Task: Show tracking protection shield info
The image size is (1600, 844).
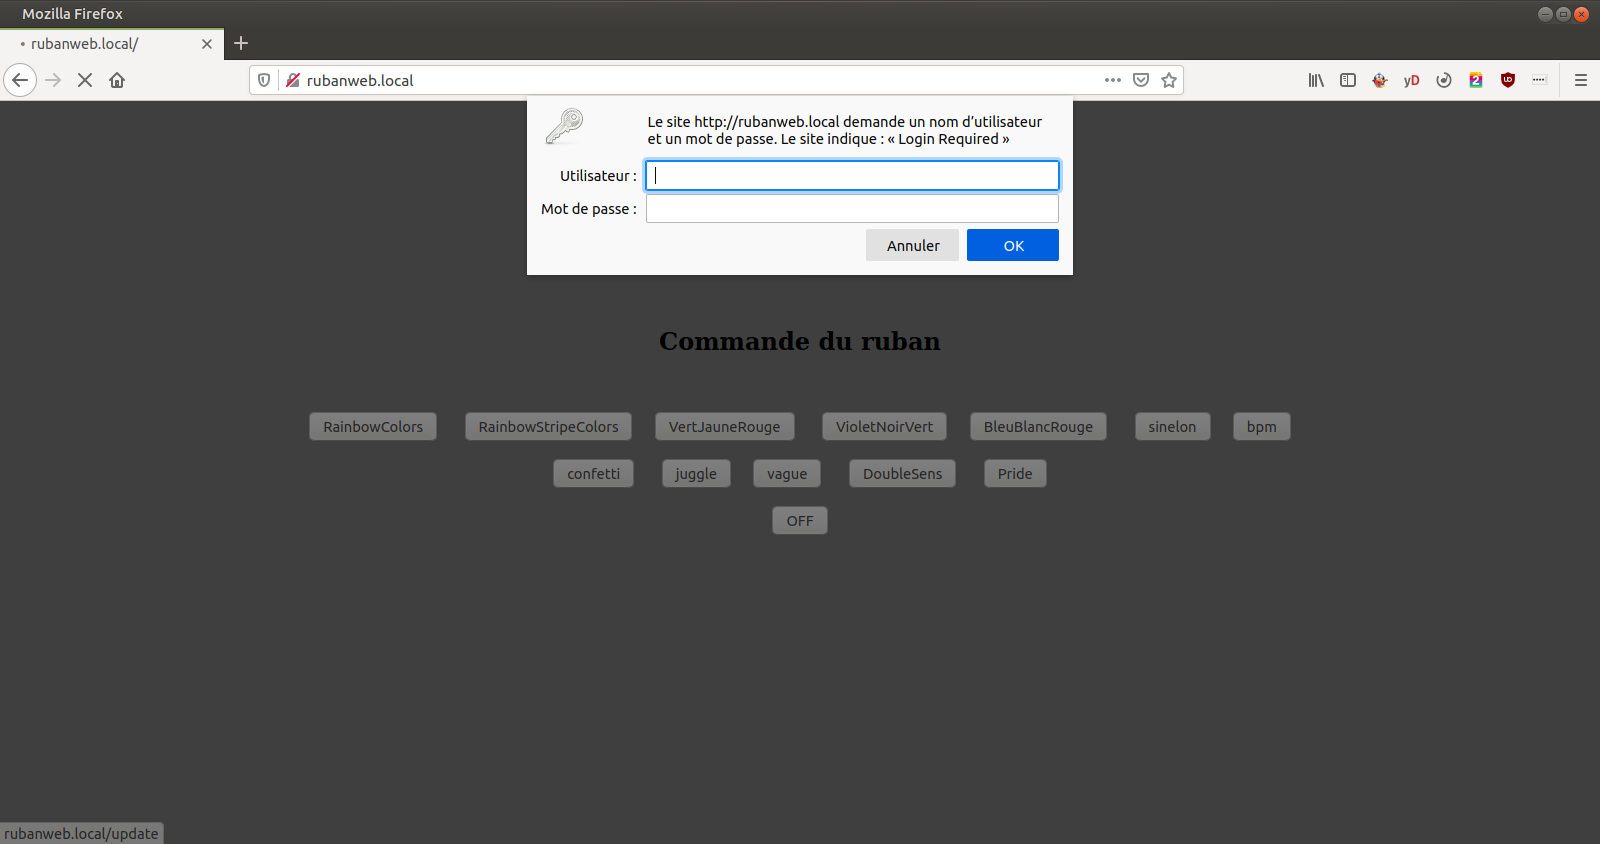Action: (264, 80)
